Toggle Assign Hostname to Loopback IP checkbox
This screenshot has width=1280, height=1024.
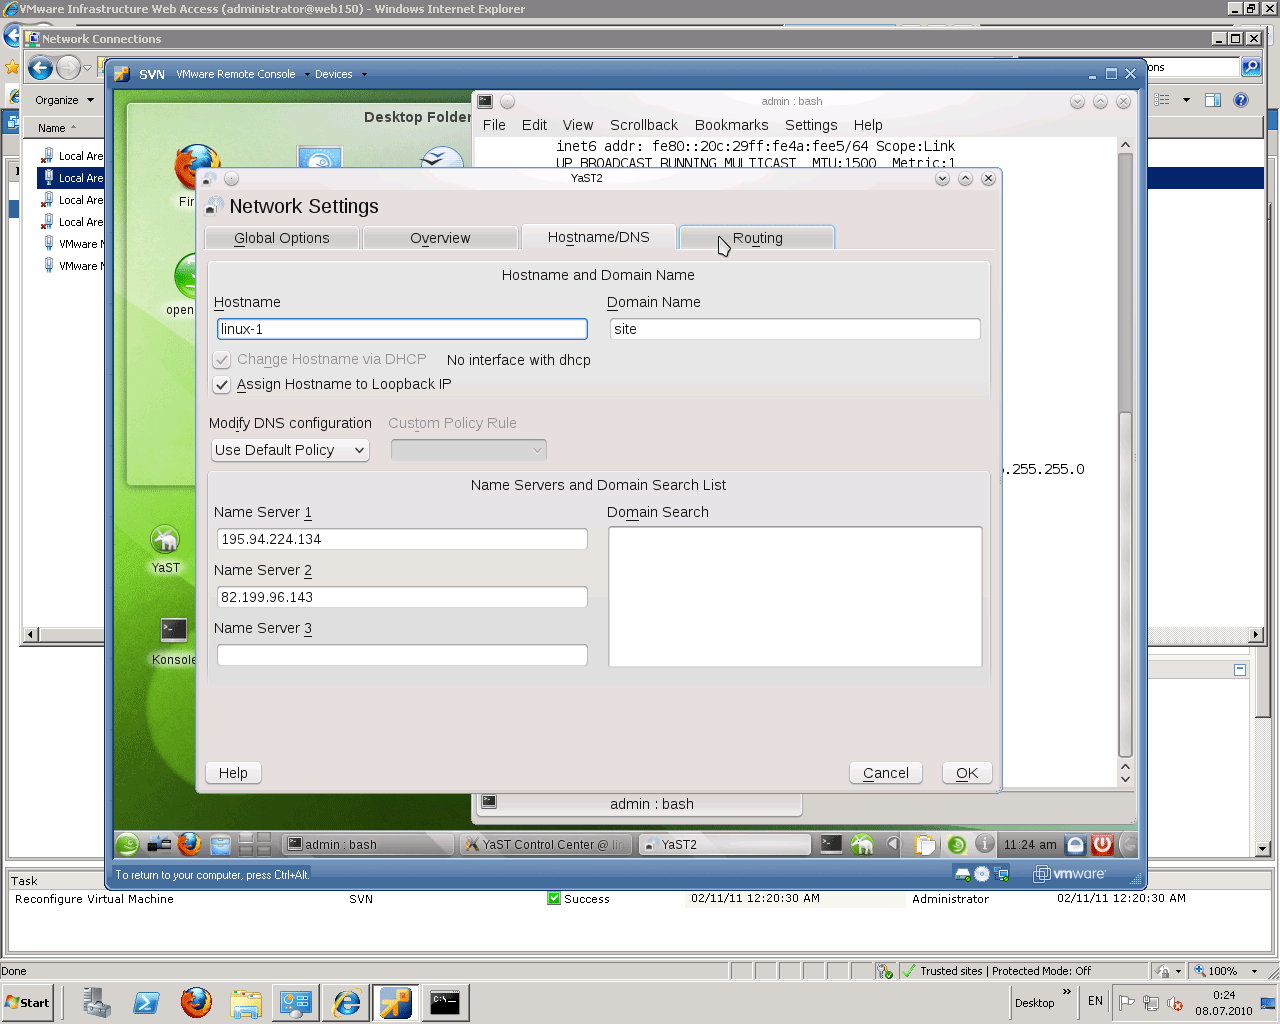(222, 384)
